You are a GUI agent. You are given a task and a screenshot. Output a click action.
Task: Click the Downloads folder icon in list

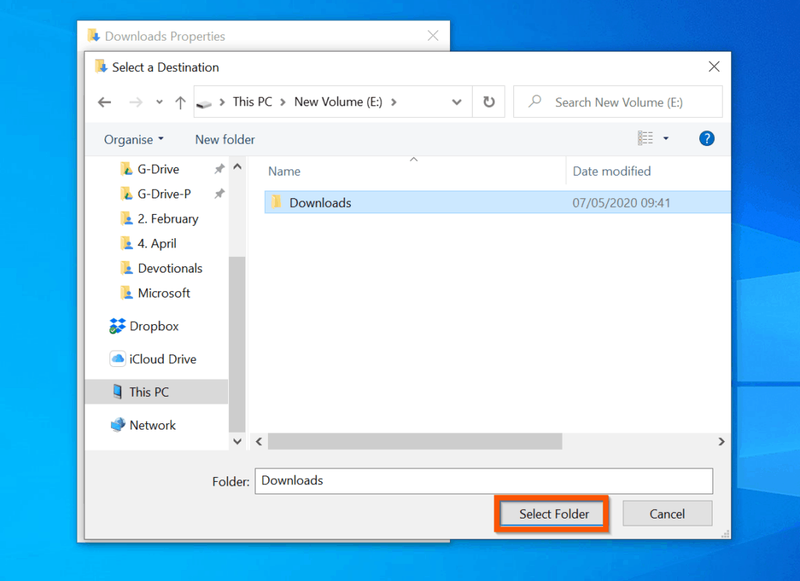coord(277,201)
